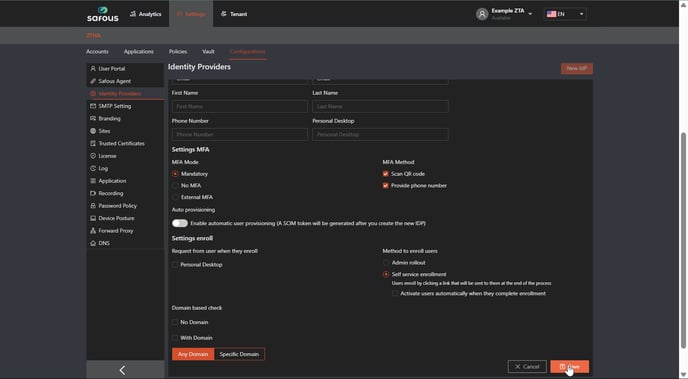Select No MFA radio option
The image size is (688, 379).
click(x=175, y=186)
